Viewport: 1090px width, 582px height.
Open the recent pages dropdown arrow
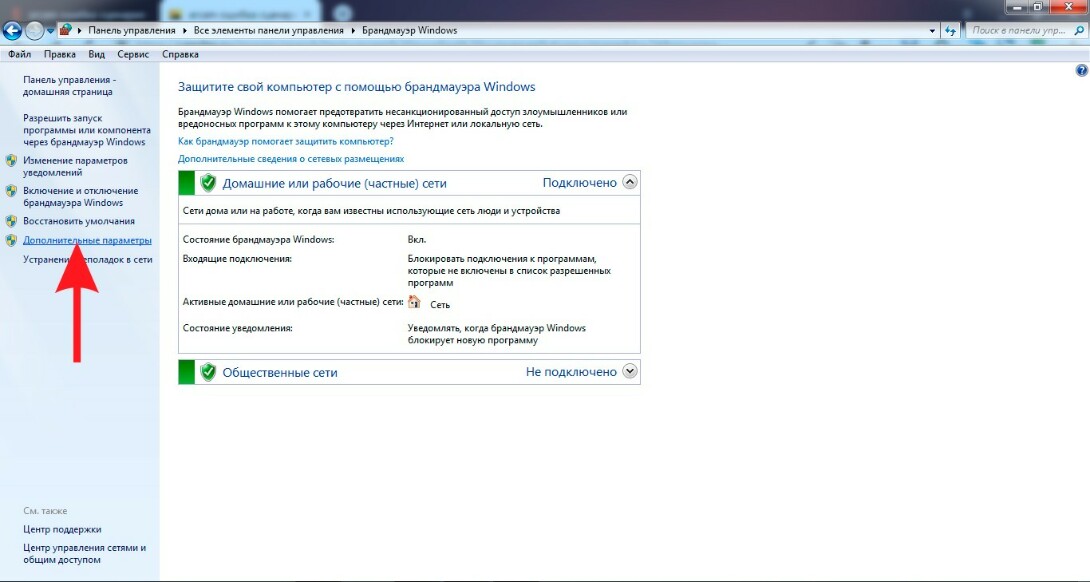coord(50,31)
